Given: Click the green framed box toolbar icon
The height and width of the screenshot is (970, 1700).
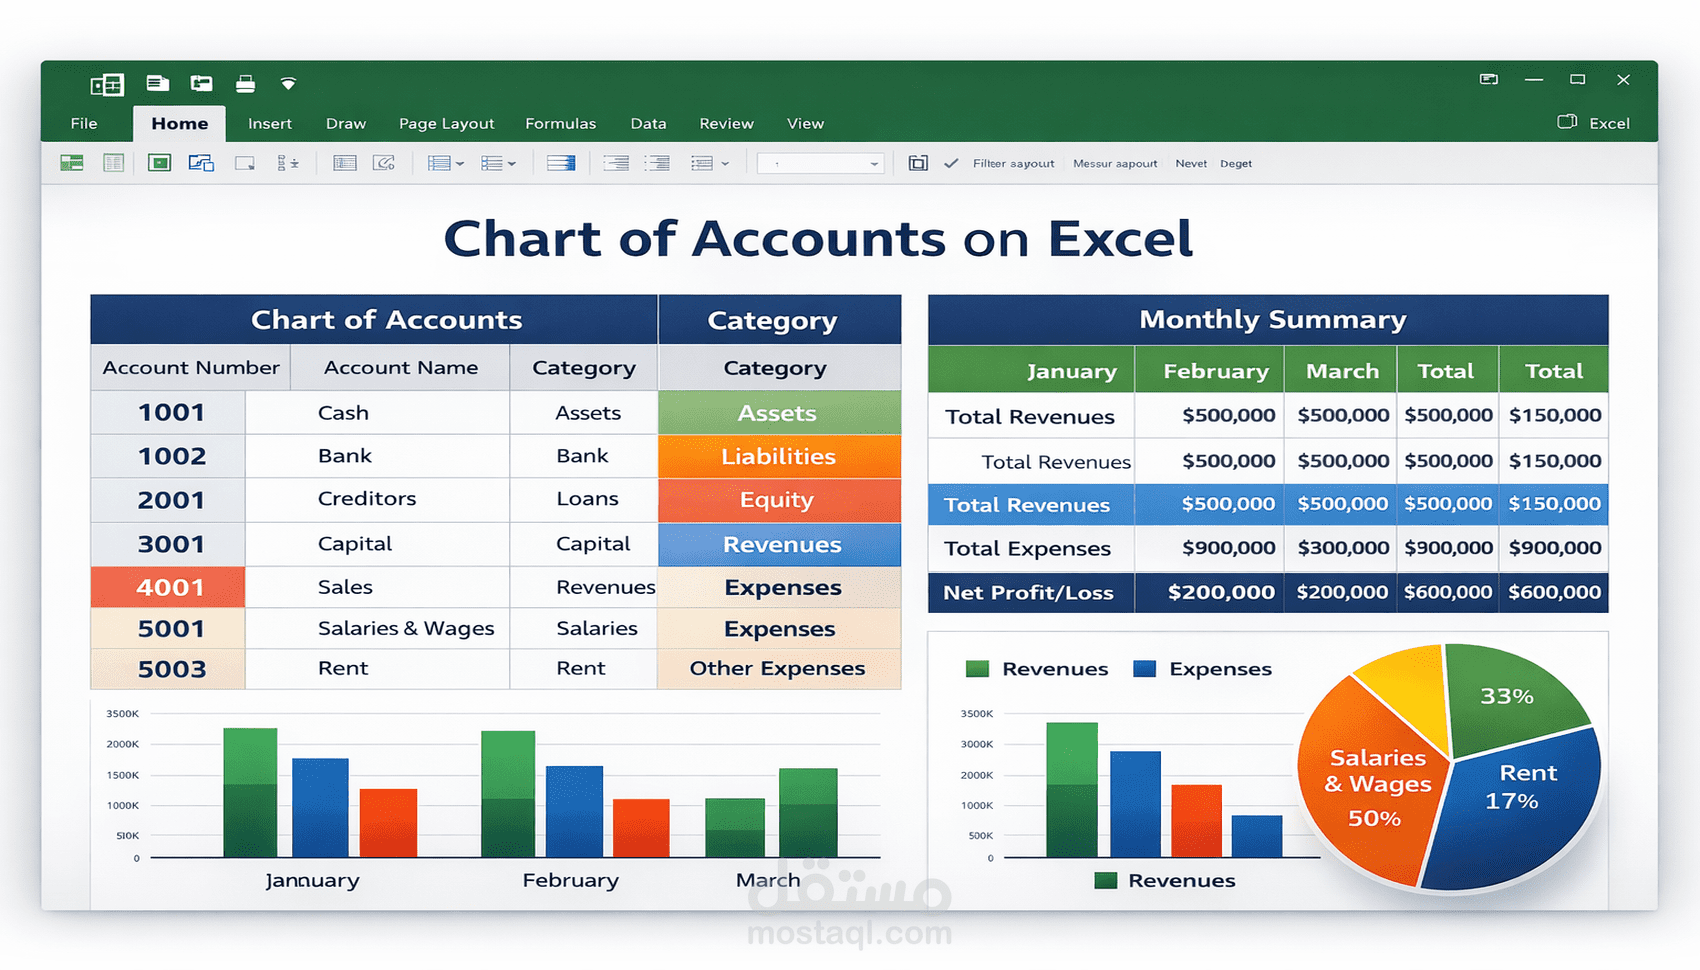Looking at the screenshot, I should tap(159, 163).
